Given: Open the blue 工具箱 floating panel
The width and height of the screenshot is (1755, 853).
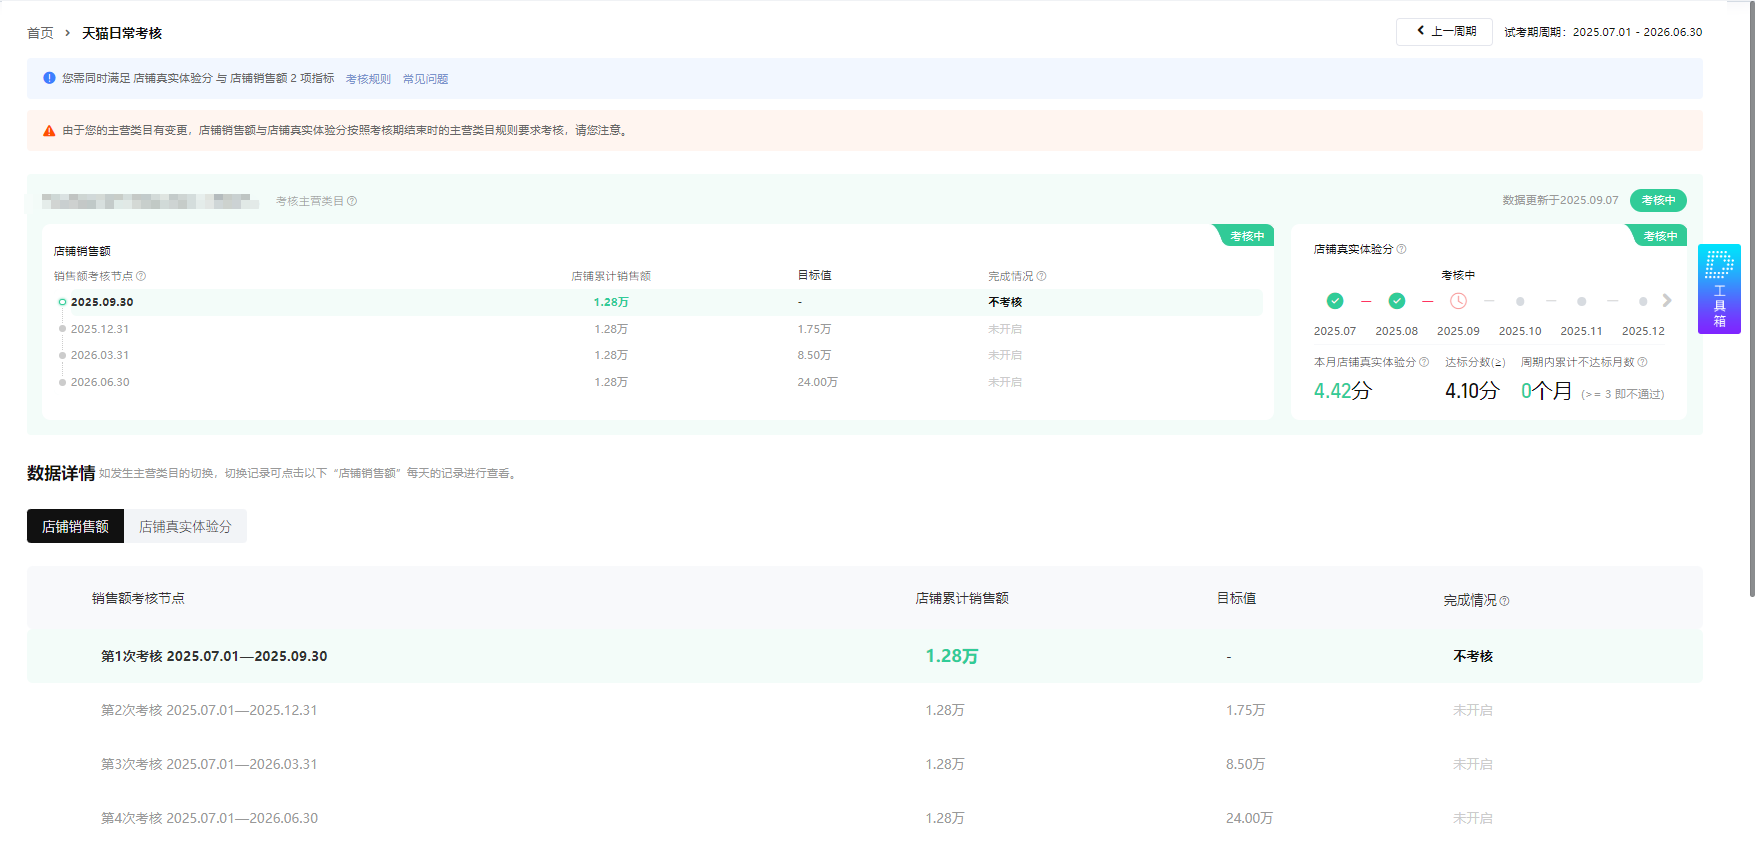Looking at the screenshot, I should click(1719, 289).
